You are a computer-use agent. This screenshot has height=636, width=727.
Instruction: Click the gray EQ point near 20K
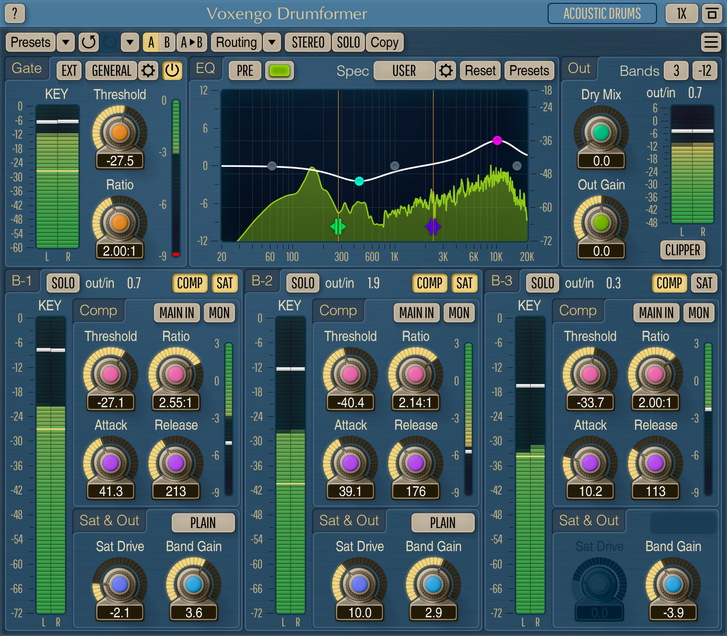pos(517,165)
